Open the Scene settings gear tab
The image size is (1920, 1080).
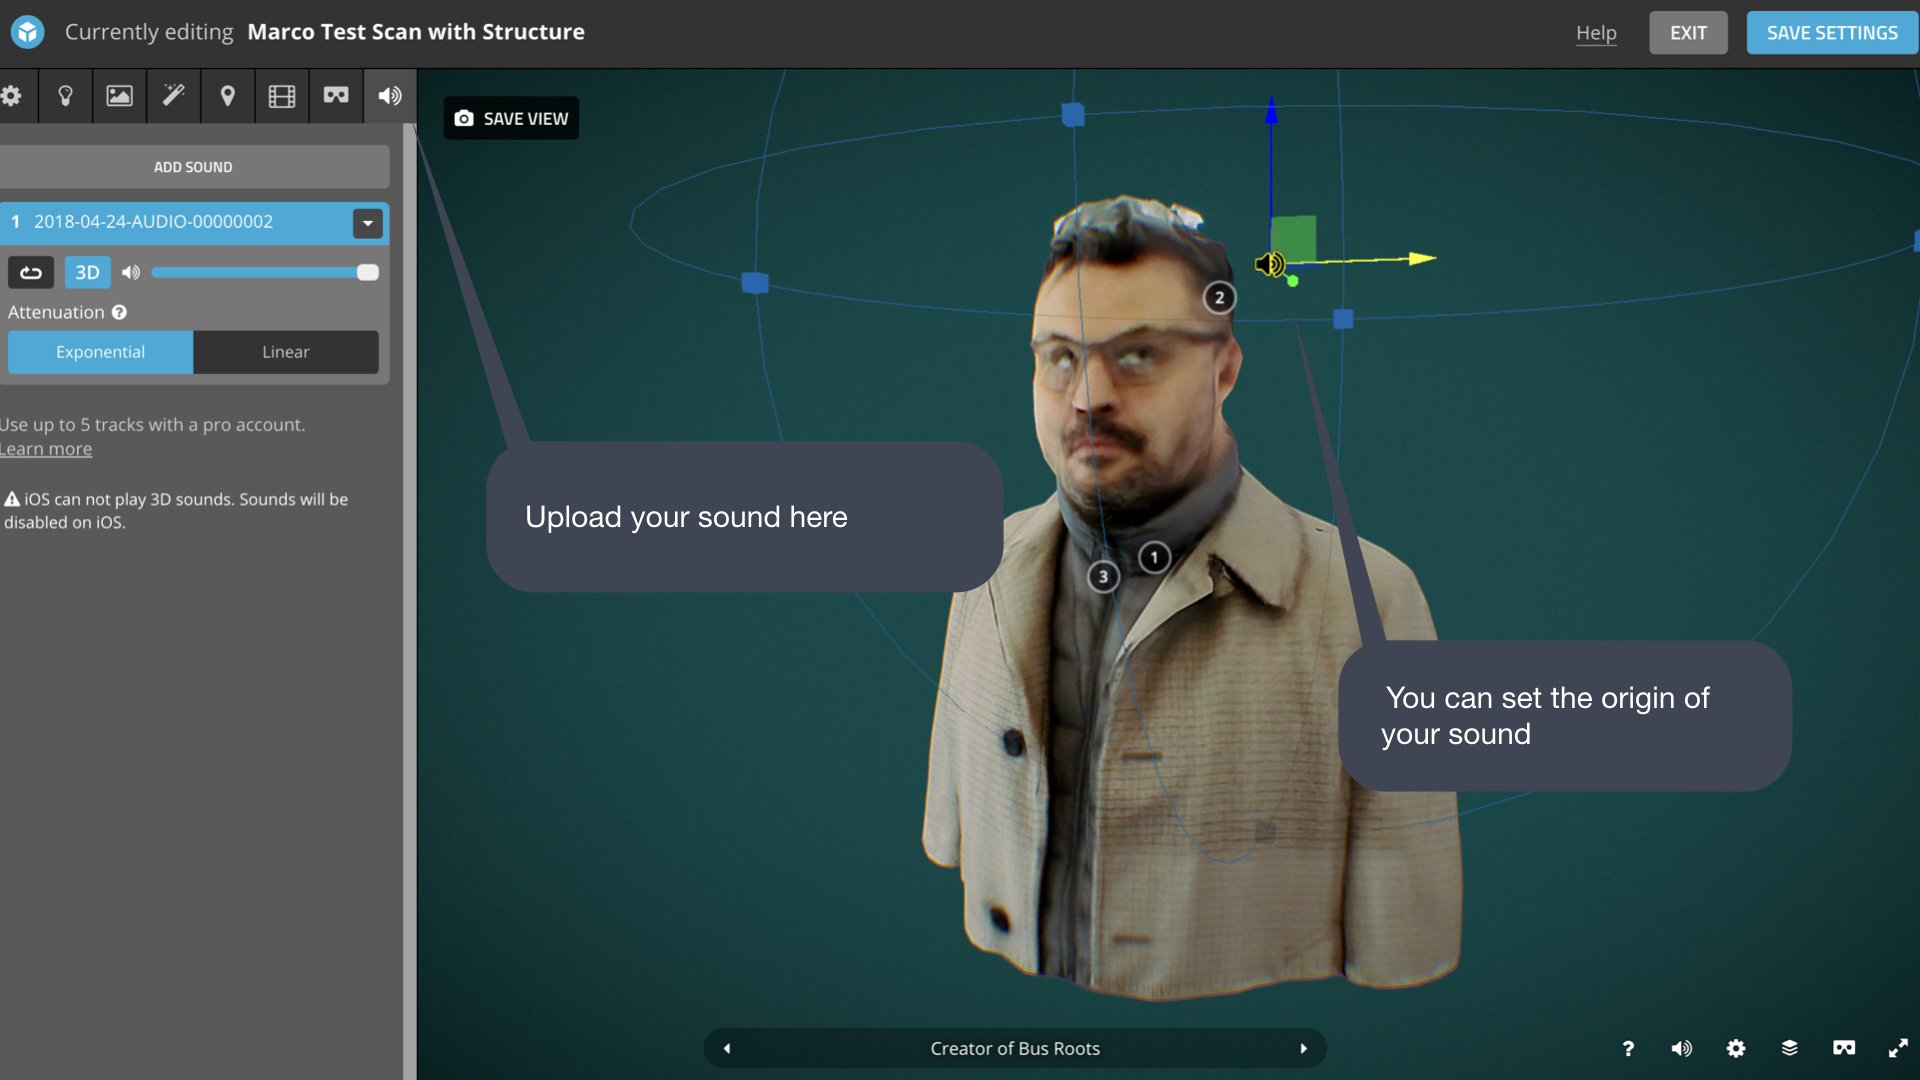[x=12, y=96]
